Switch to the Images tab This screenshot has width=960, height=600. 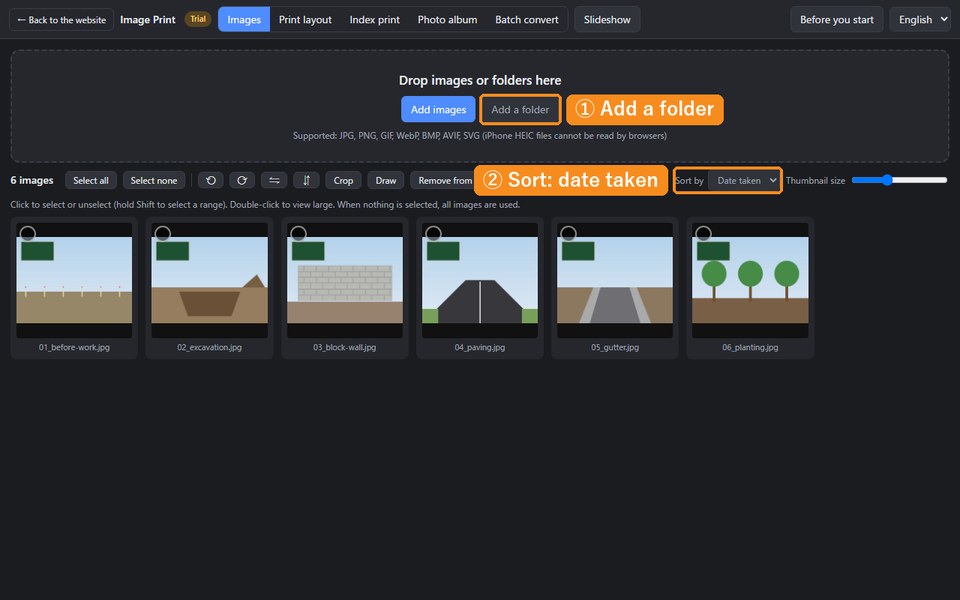(x=244, y=20)
